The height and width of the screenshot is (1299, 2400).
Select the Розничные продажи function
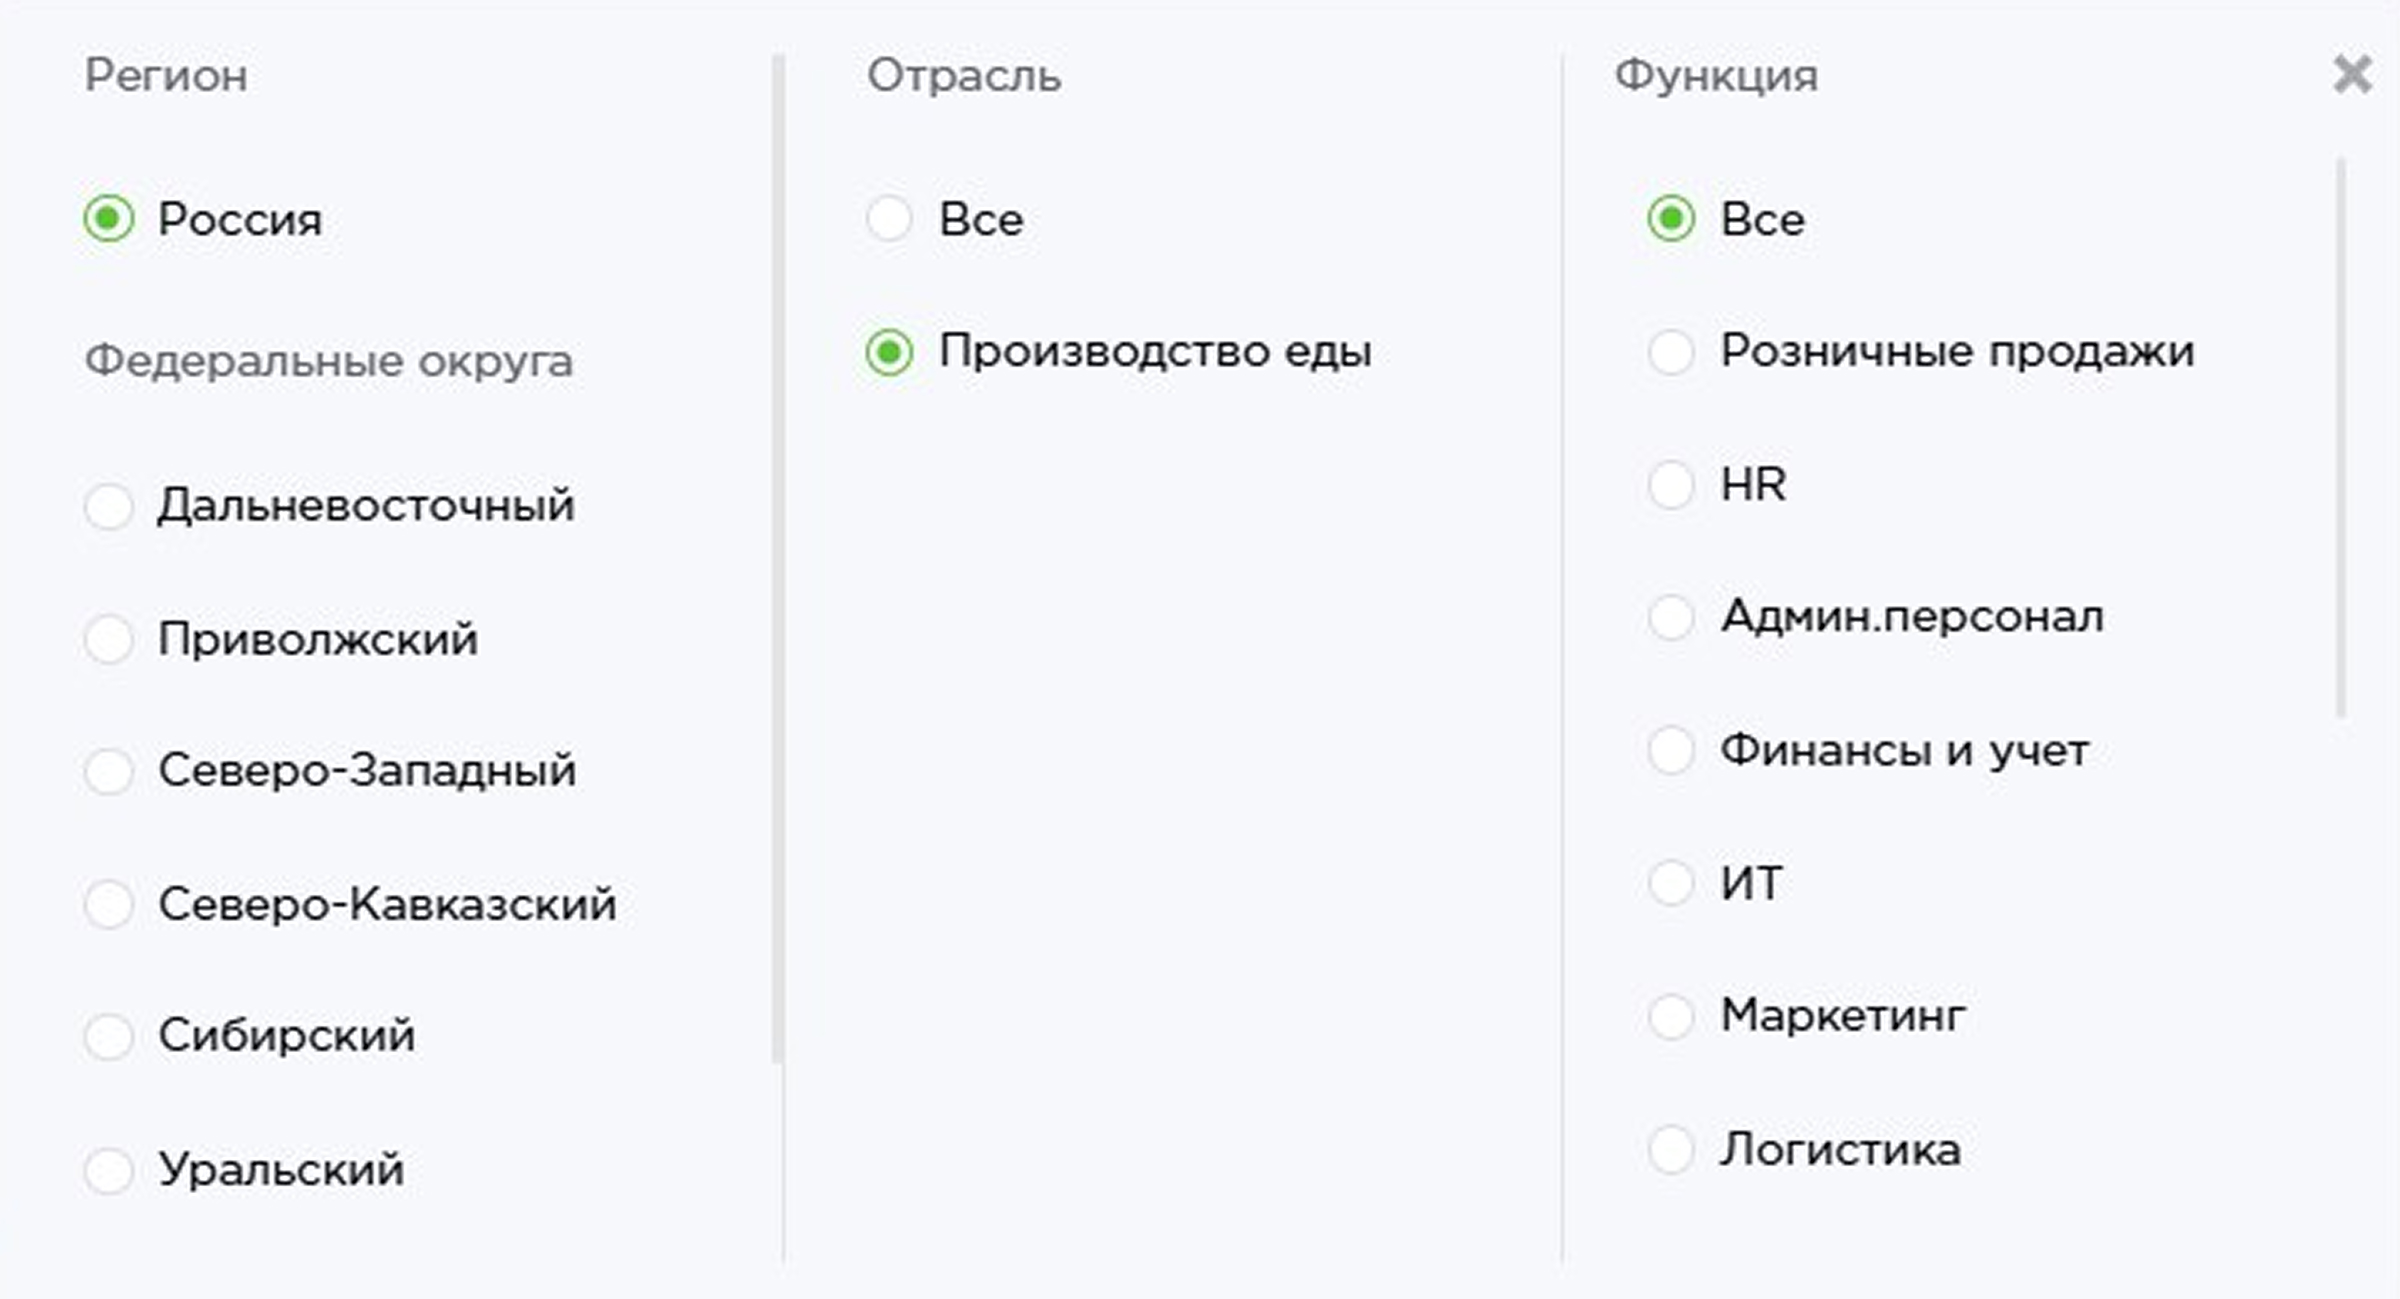(1670, 351)
